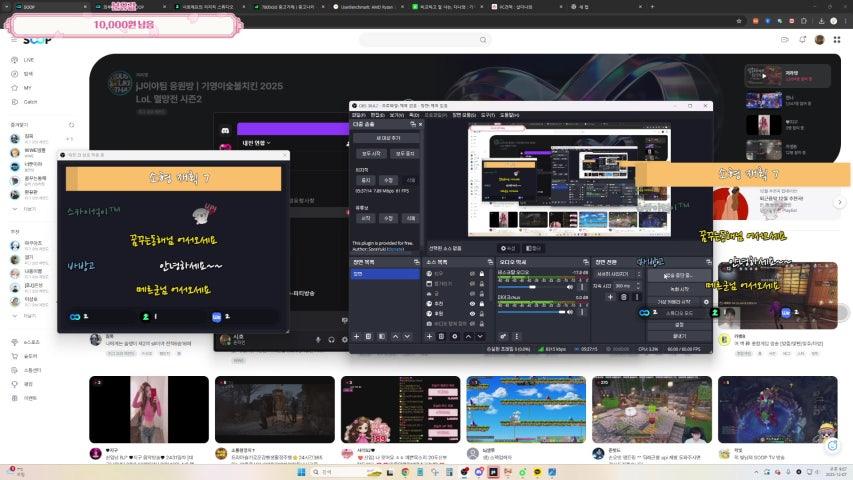Click the SOOP search input field
This screenshot has width=853, height=480.
pyautogui.click(x=419, y=40)
